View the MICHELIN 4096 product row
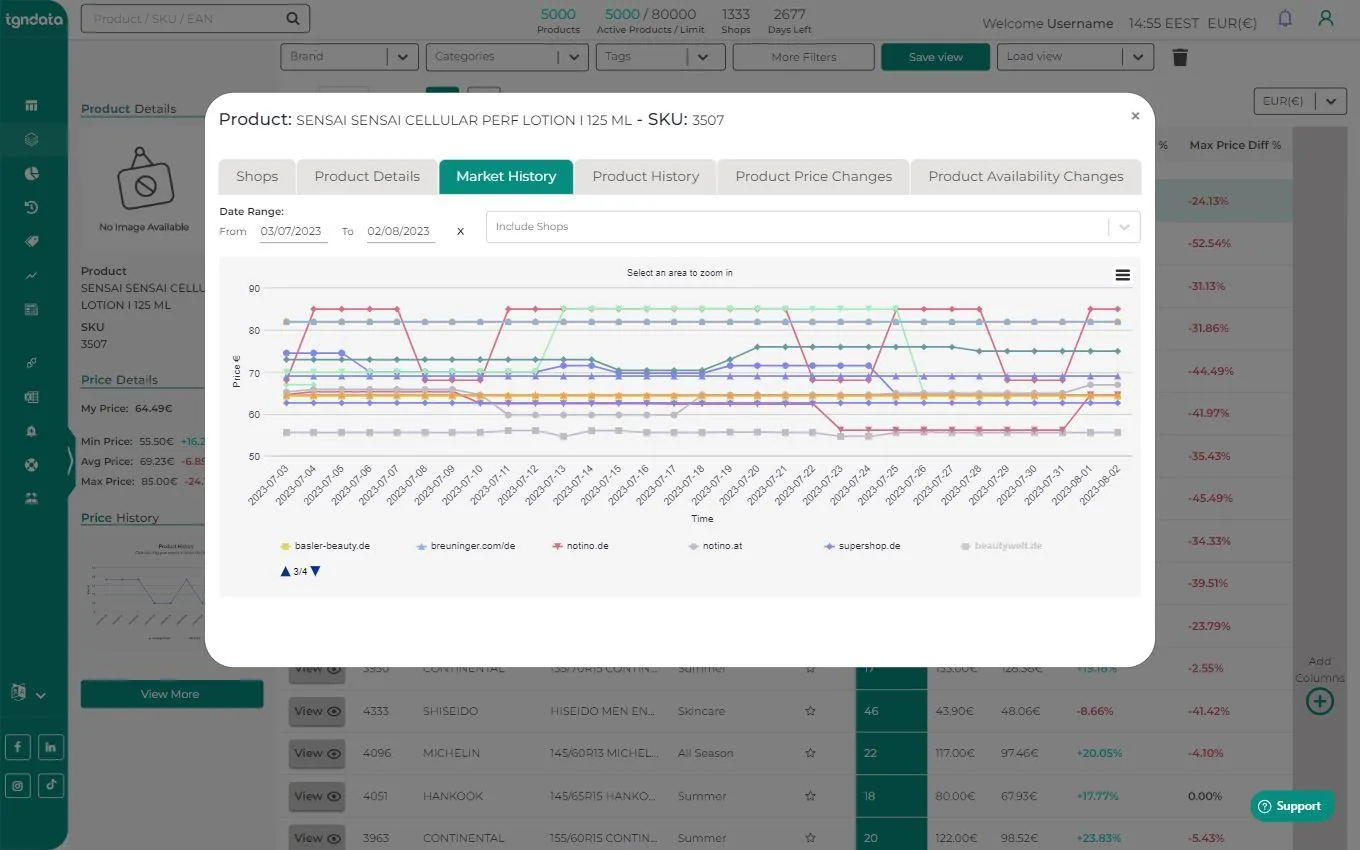This screenshot has width=1360, height=850. pos(317,753)
